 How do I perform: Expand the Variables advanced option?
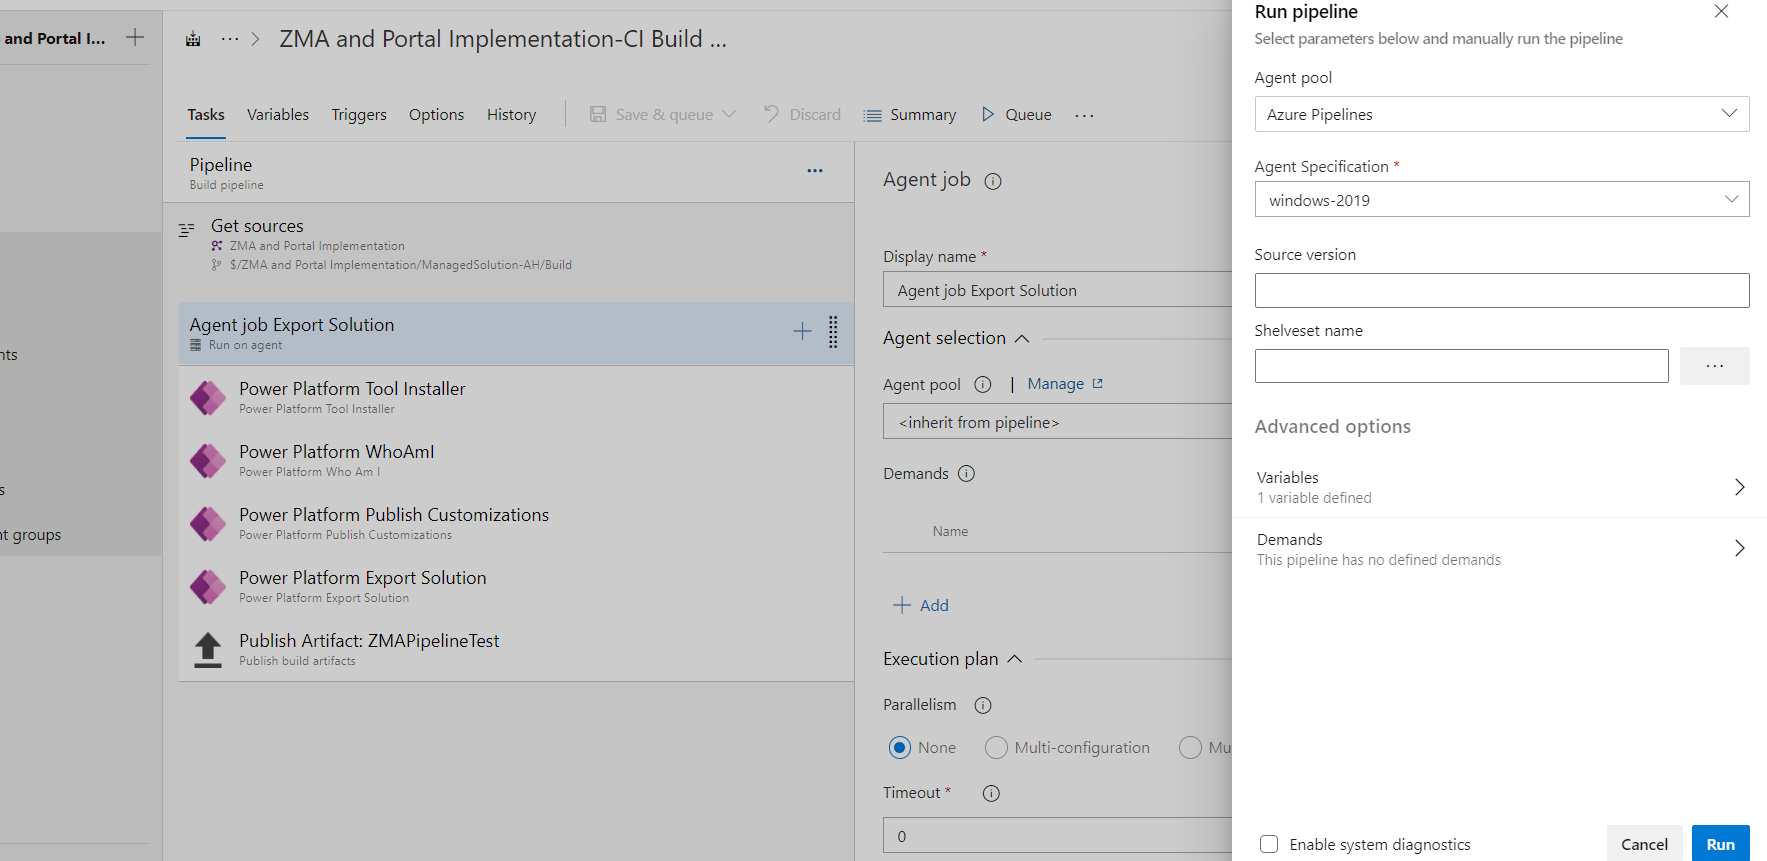click(1500, 487)
